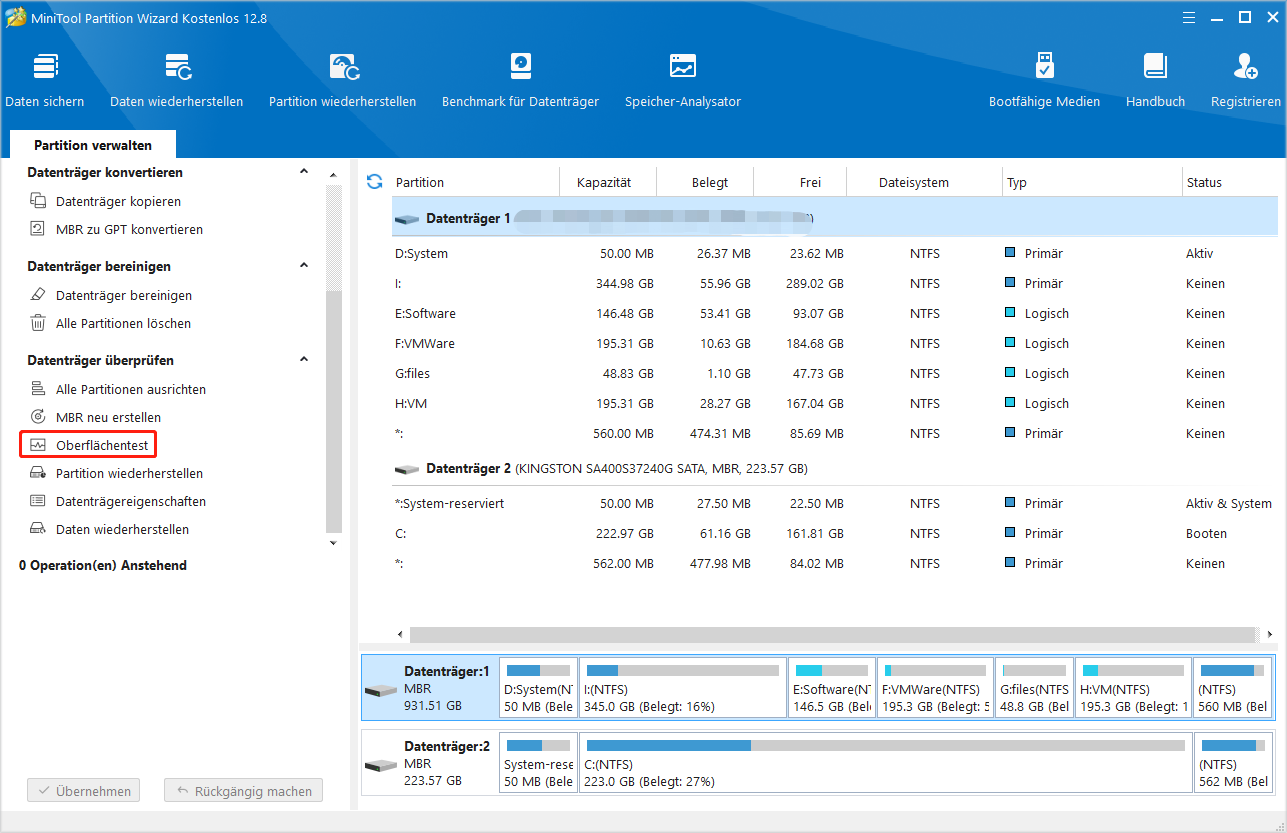Select the Datenträger:1 disk map entry
1287x833 pixels.
[430, 688]
